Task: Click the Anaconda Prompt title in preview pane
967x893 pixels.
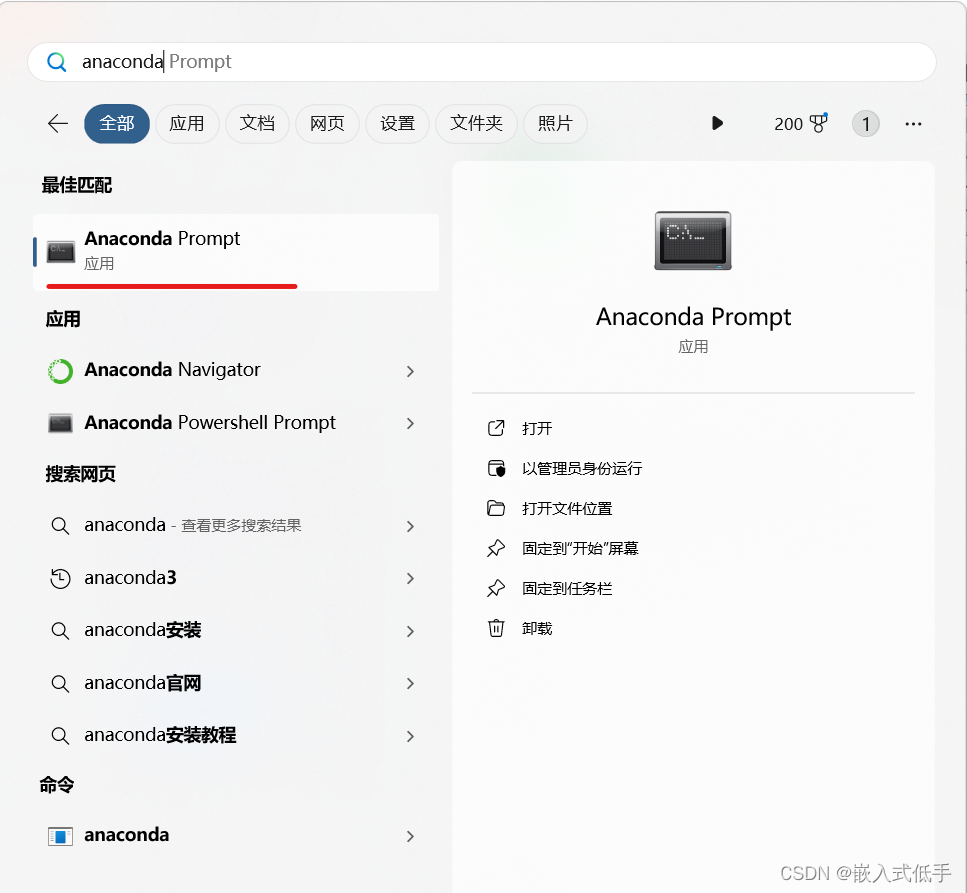Action: pyautogui.click(x=693, y=317)
